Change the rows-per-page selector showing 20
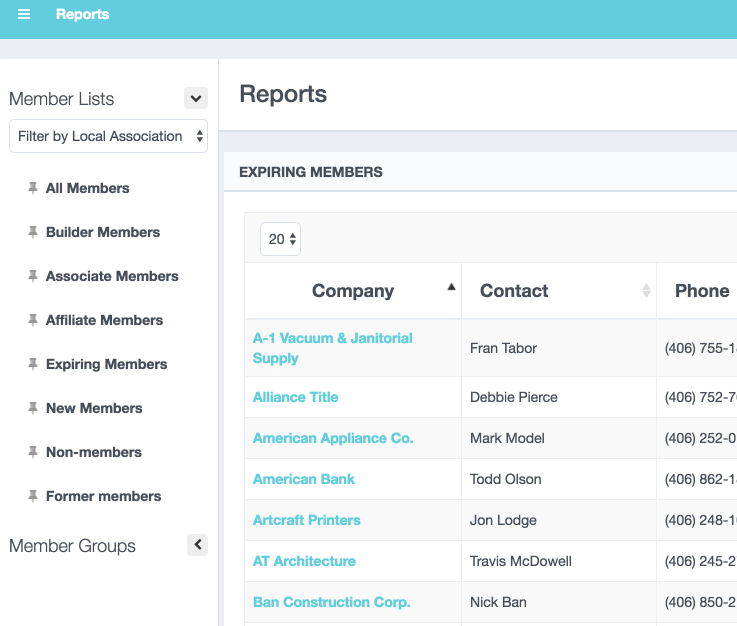737x626 pixels. [x=281, y=239]
